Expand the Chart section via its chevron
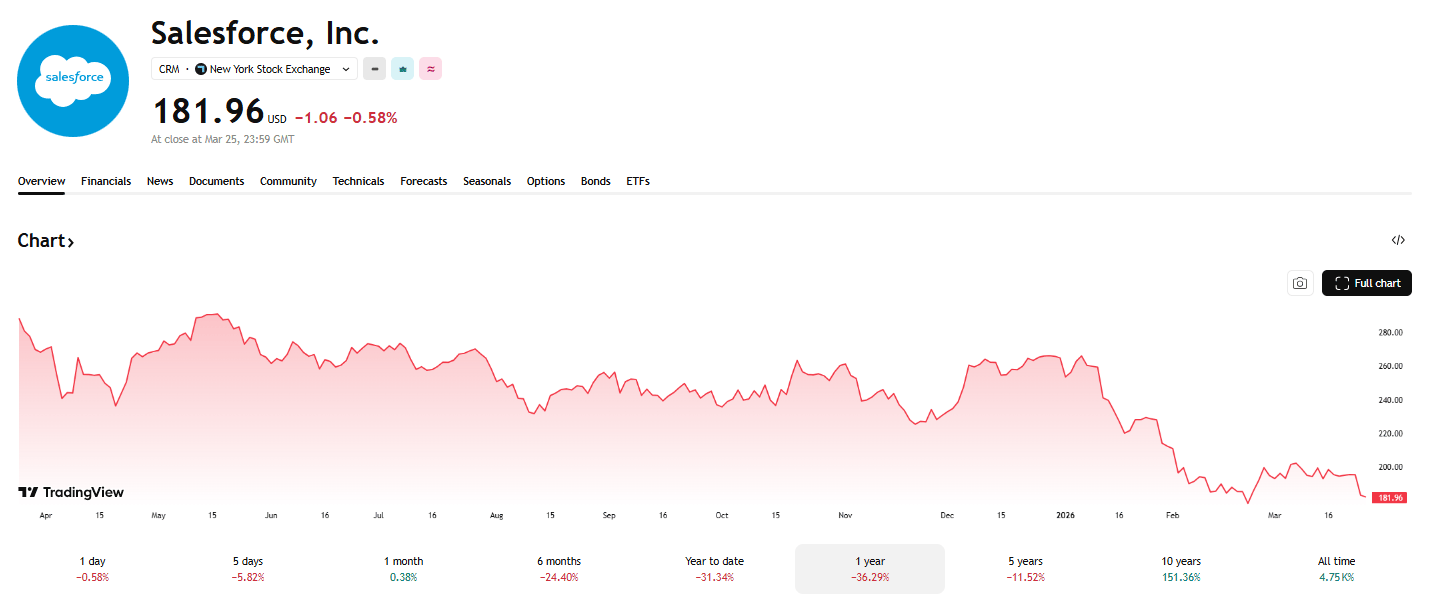 (x=72, y=240)
